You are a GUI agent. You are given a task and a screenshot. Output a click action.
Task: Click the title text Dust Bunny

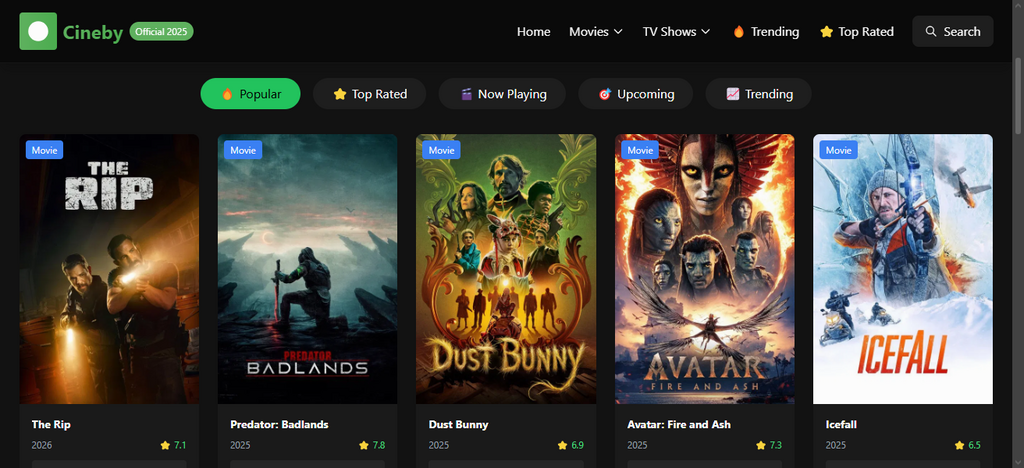(458, 424)
